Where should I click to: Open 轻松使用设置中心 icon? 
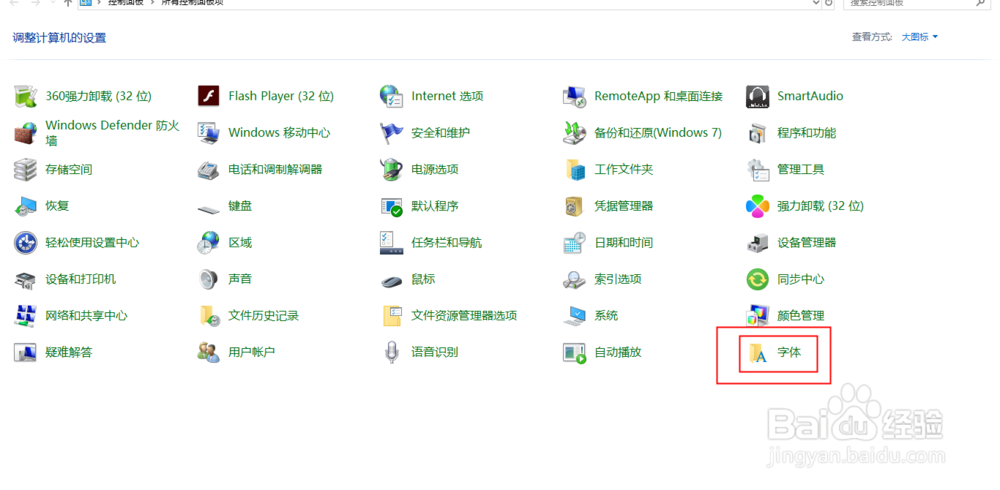point(26,242)
